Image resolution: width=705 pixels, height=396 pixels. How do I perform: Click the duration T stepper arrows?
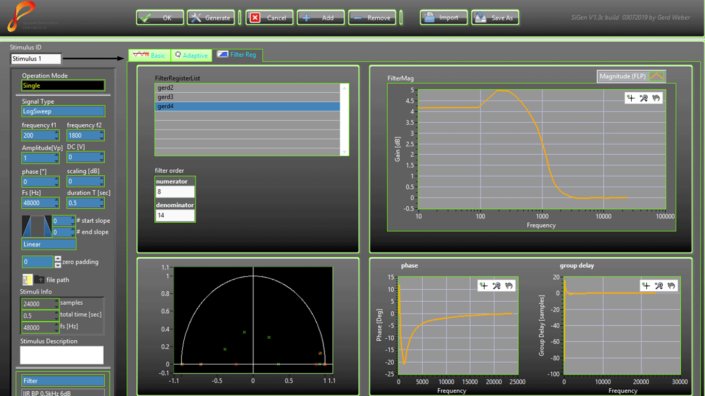pyautogui.click(x=102, y=203)
